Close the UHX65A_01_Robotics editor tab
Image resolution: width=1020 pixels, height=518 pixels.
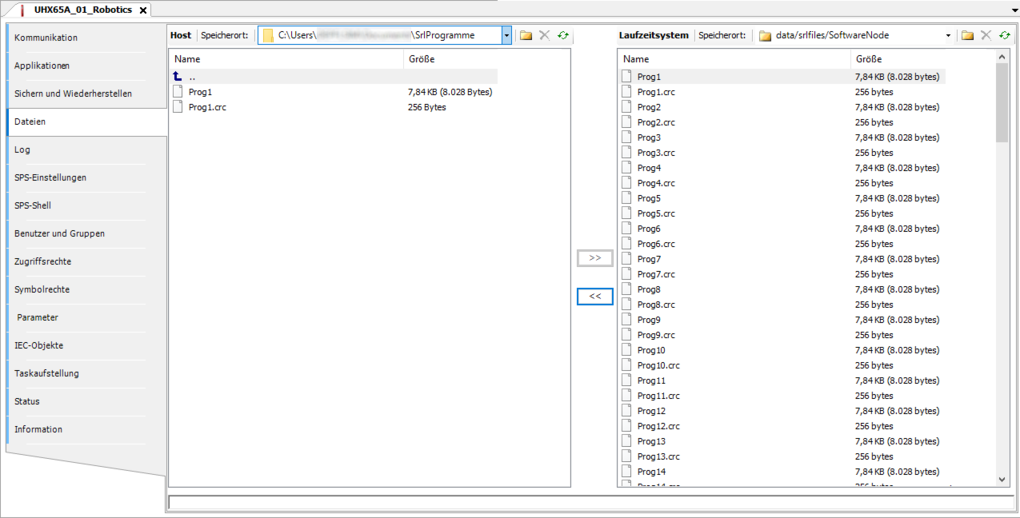coord(143,10)
